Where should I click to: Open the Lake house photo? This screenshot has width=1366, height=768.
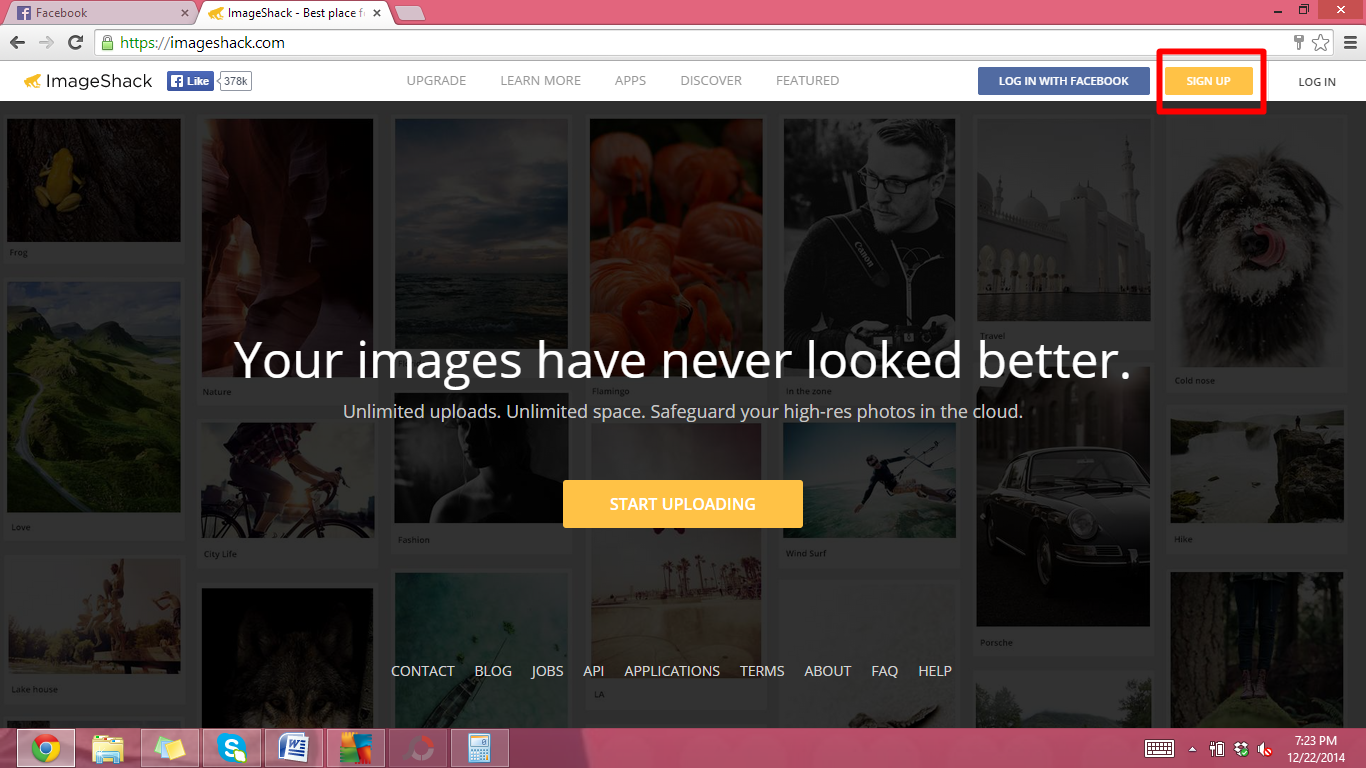tap(94, 616)
